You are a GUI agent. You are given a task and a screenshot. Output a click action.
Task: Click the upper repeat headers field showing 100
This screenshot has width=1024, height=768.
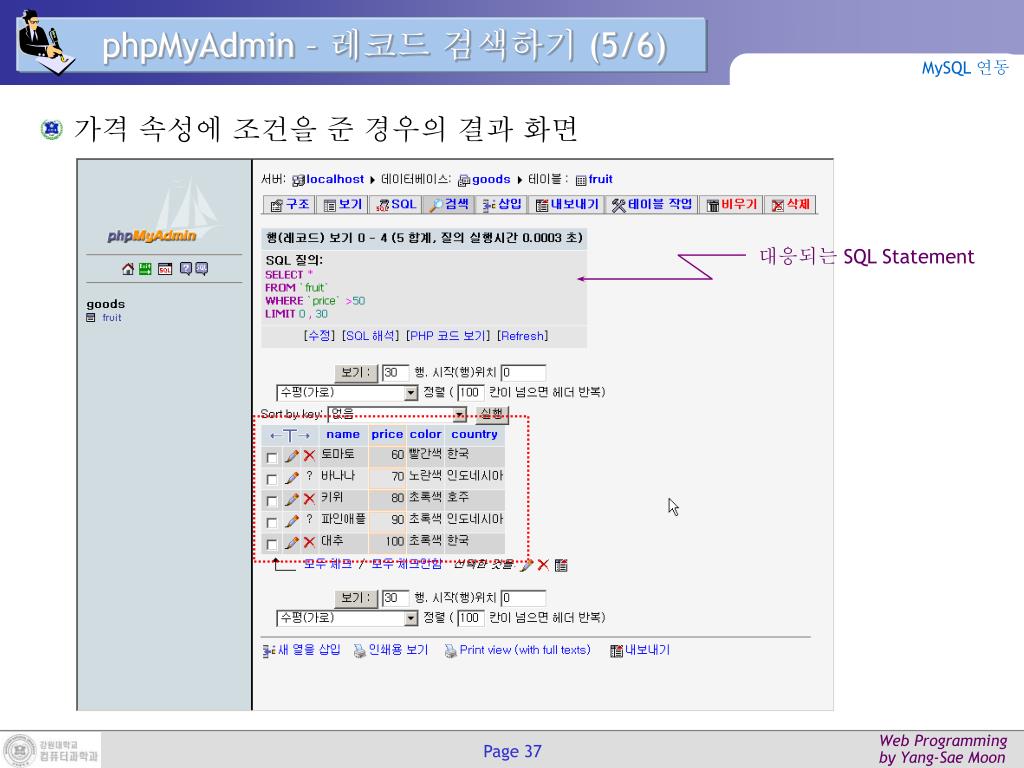[x=470, y=392]
